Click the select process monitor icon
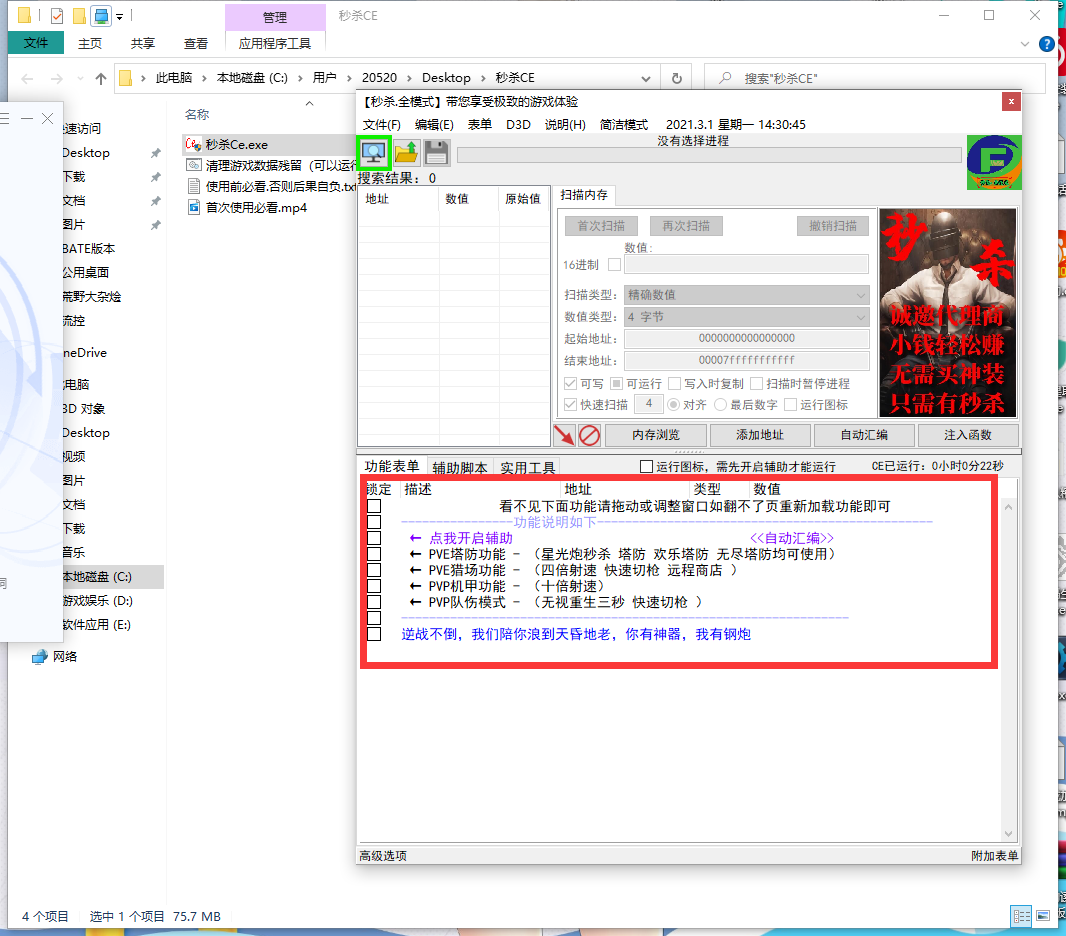Screen dimensions: 1066x936 374,153
